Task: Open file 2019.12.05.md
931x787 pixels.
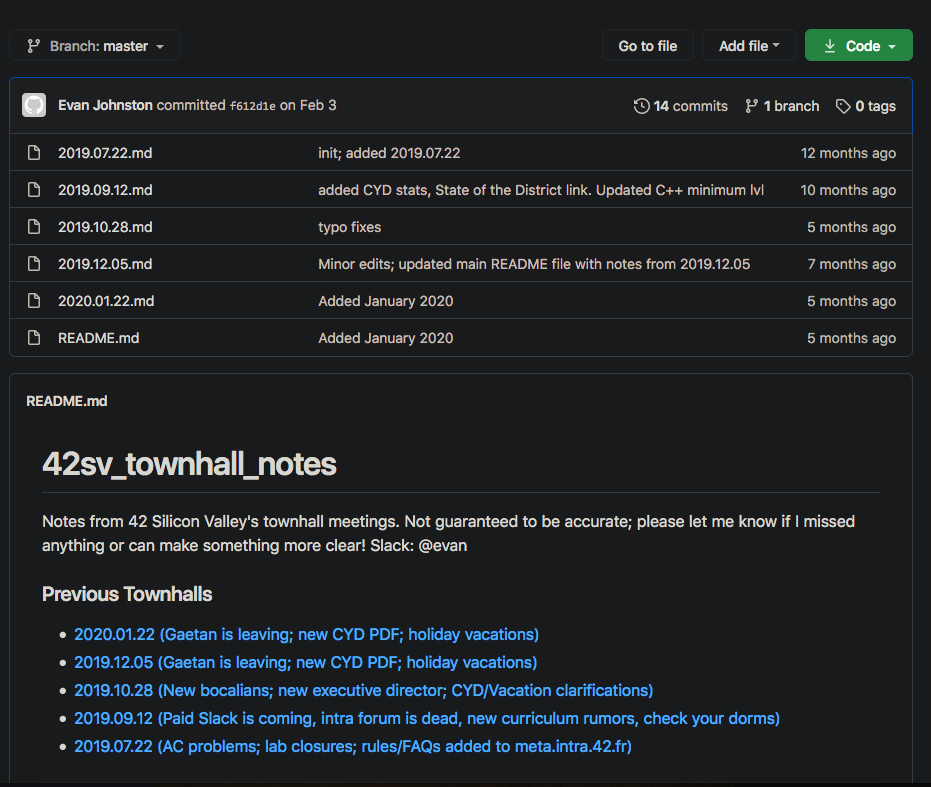Action: tap(105, 263)
